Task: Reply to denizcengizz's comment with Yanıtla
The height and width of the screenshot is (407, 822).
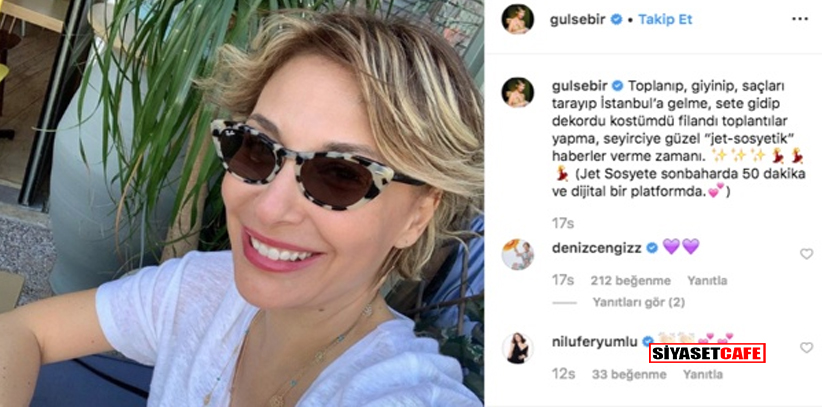Action: click(707, 281)
